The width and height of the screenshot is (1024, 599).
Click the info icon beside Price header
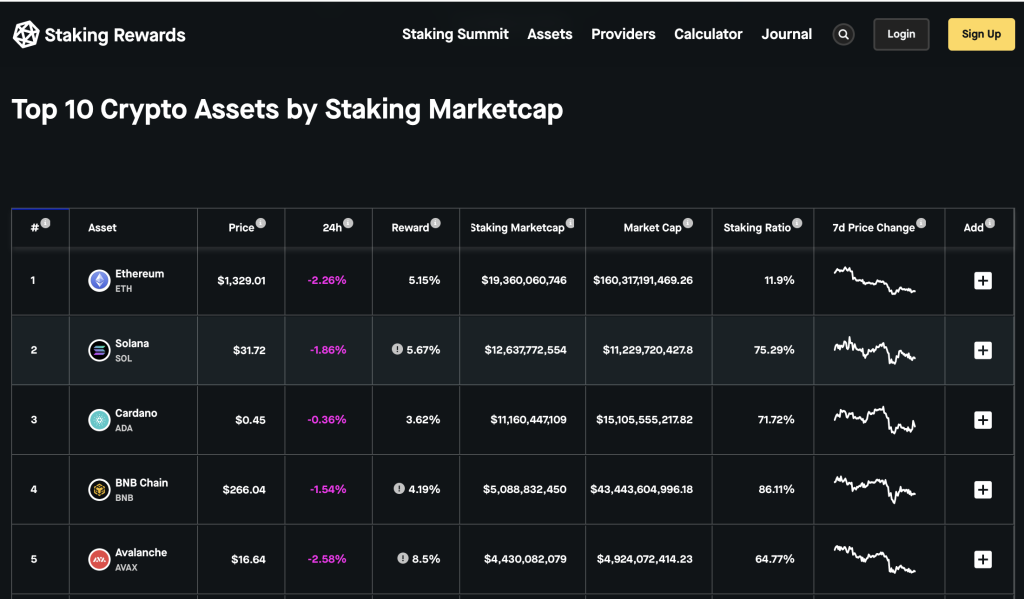[x=261, y=223]
